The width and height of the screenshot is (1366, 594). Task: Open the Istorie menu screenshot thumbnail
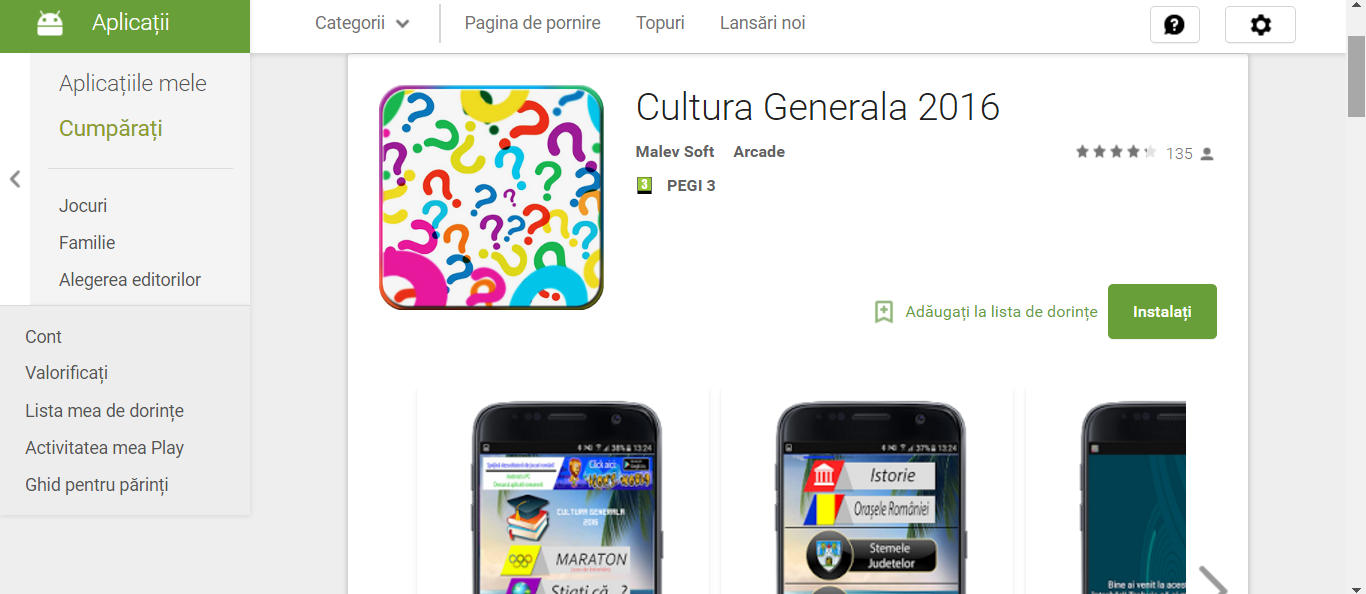[x=868, y=491]
